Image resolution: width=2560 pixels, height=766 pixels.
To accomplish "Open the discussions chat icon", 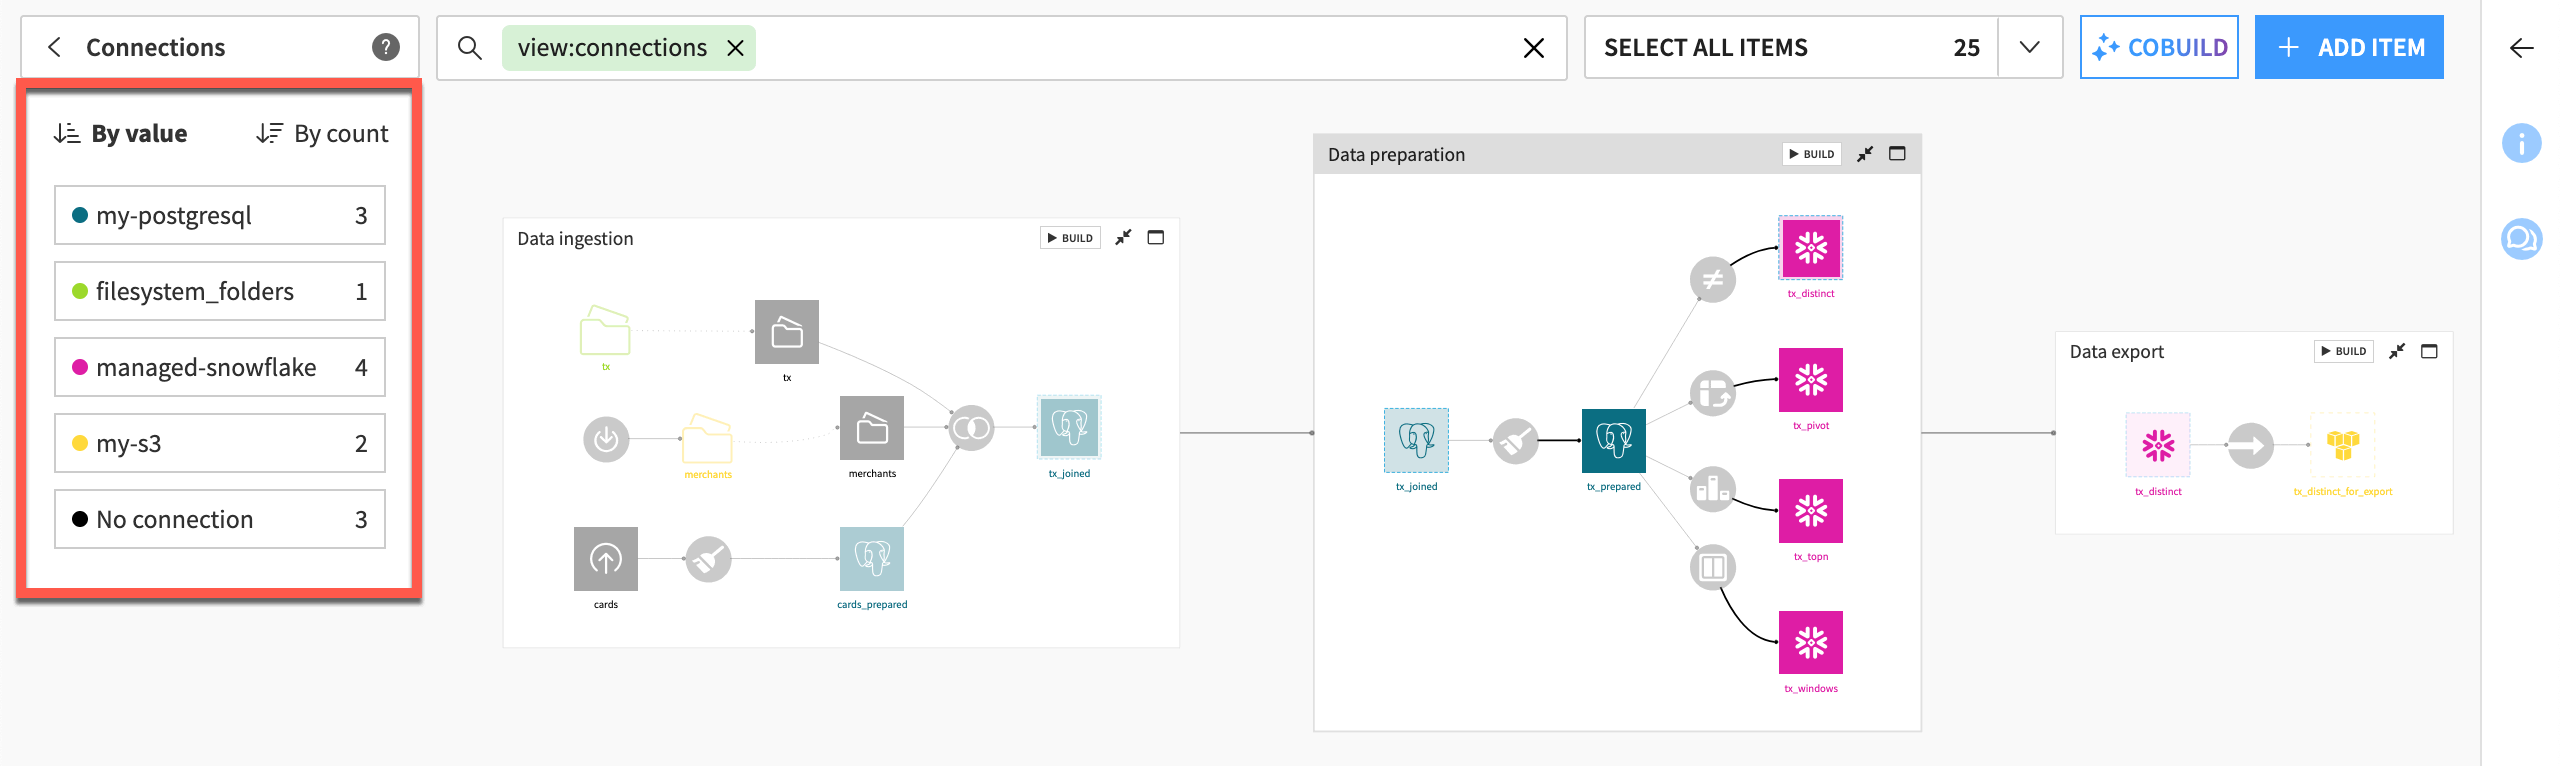I will pyautogui.click(x=2521, y=239).
